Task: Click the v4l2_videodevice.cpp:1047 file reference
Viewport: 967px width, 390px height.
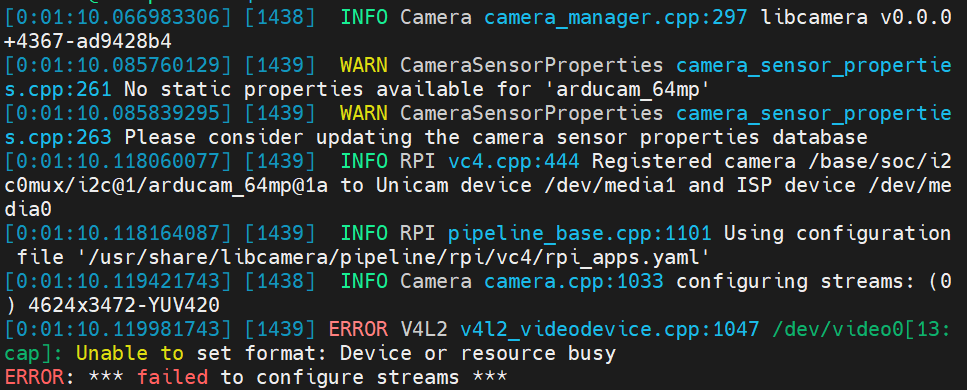Action: click(609, 330)
